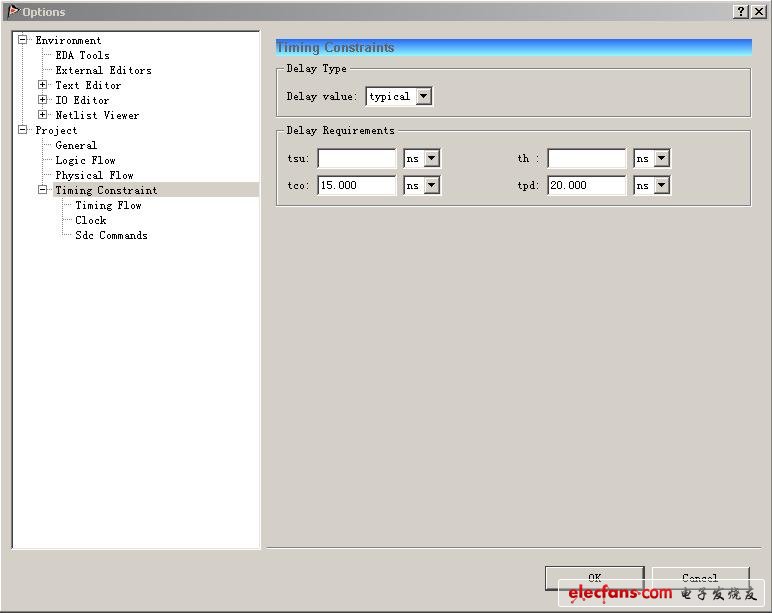Click the tsu input field
This screenshot has height=613, width=772.
pos(357,158)
